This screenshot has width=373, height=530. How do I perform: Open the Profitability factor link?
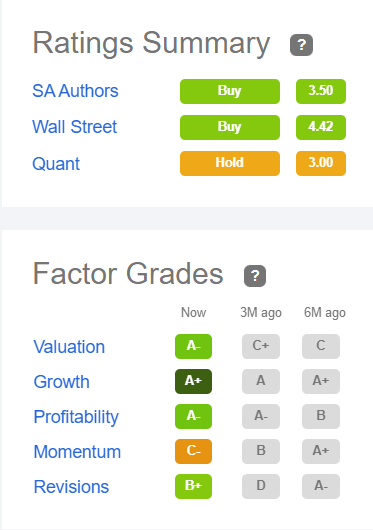tap(76, 417)
